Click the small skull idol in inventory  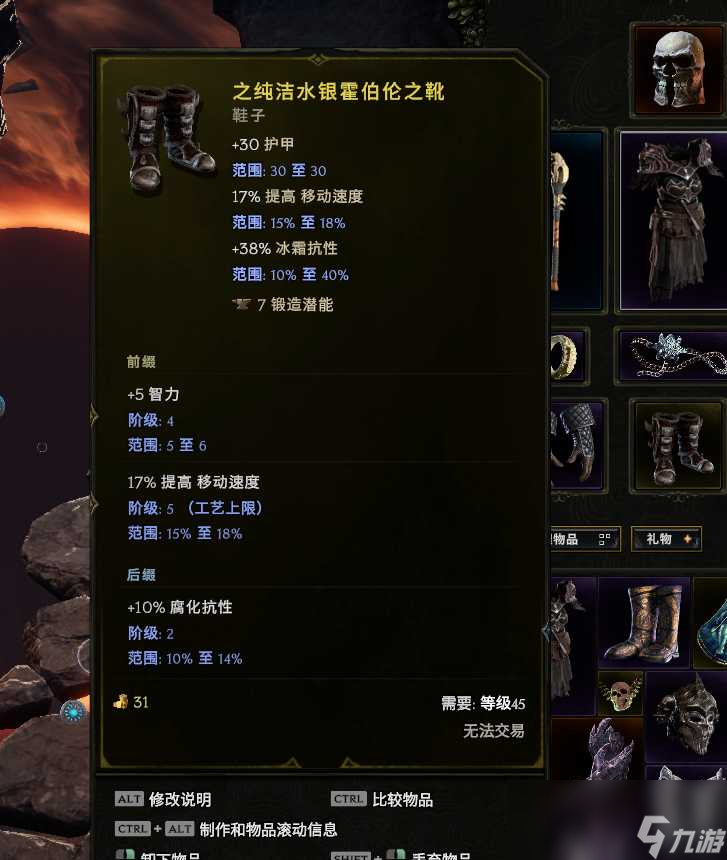tap(621, 692)
